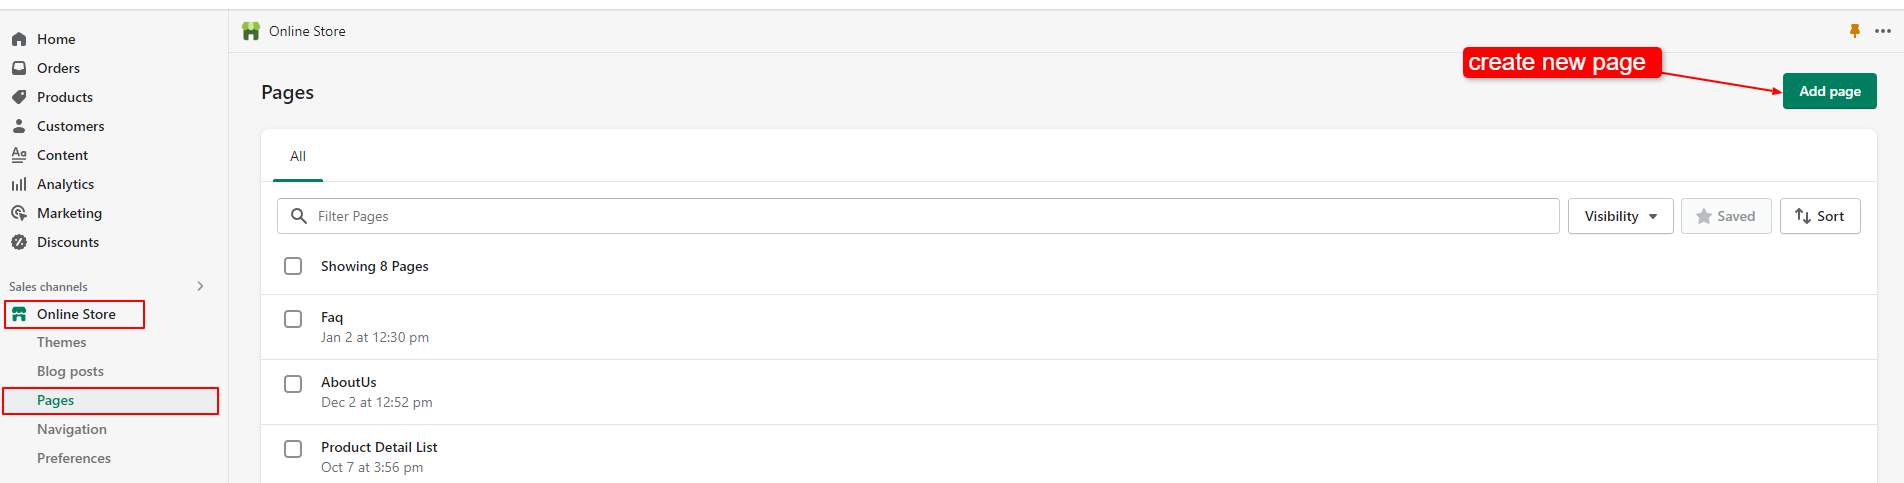Tick the select-all checkbox beside Showing 8 Pages

293,266
